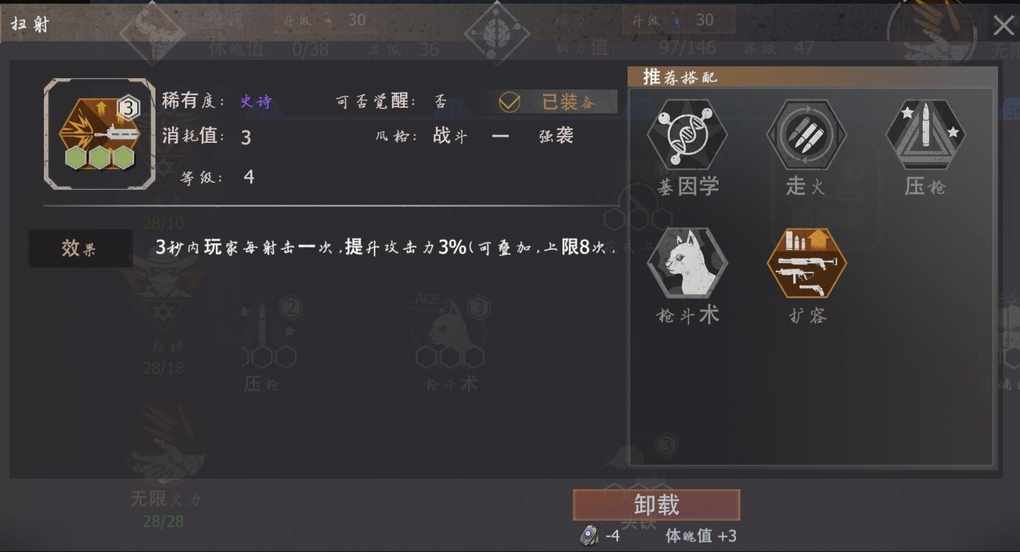The image size is (1020, 552).
Task: Click the chip cost icon below 卸载
Action: 589,536
